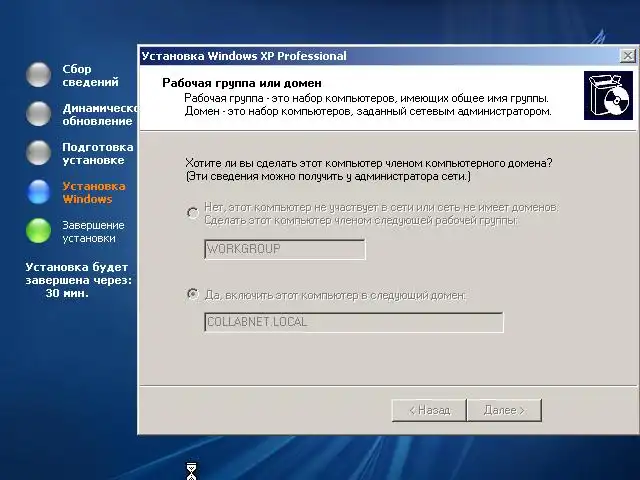The height and width of the screenshot is (480, 640).
Task: Select the "Да, включить этот компьютер" domain radio
Action: (x=192, y=294)
